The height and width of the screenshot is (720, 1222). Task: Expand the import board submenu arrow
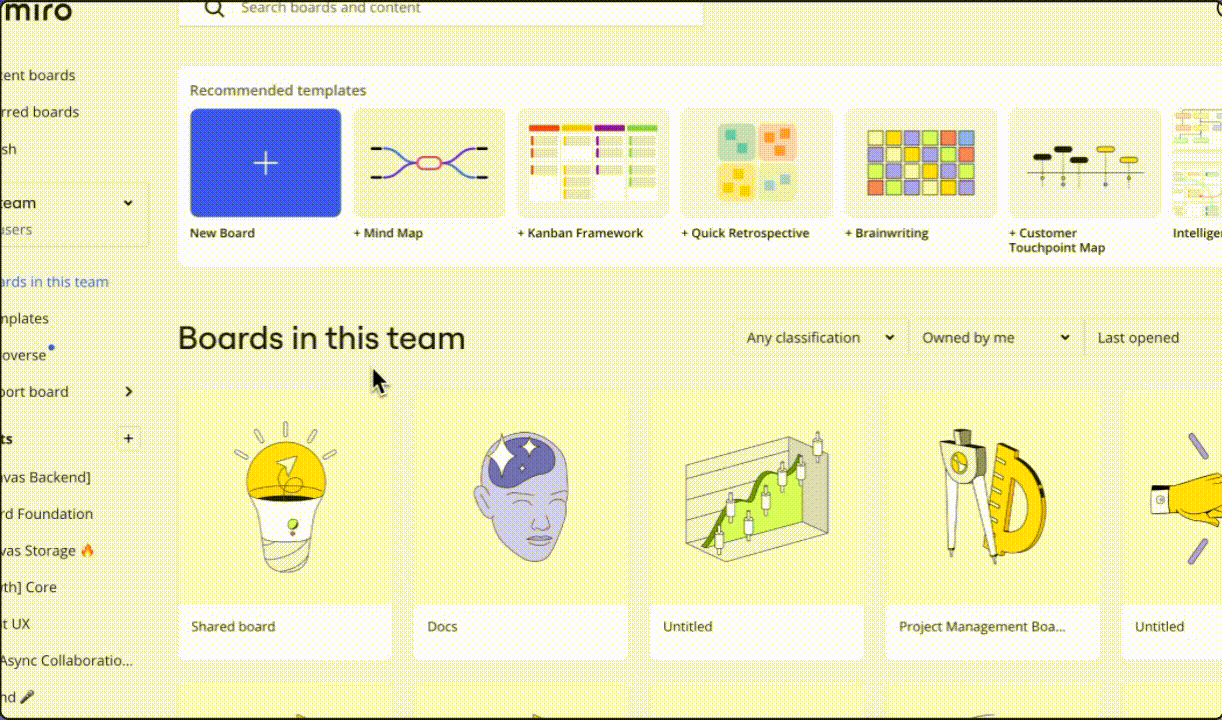point(128,392)
